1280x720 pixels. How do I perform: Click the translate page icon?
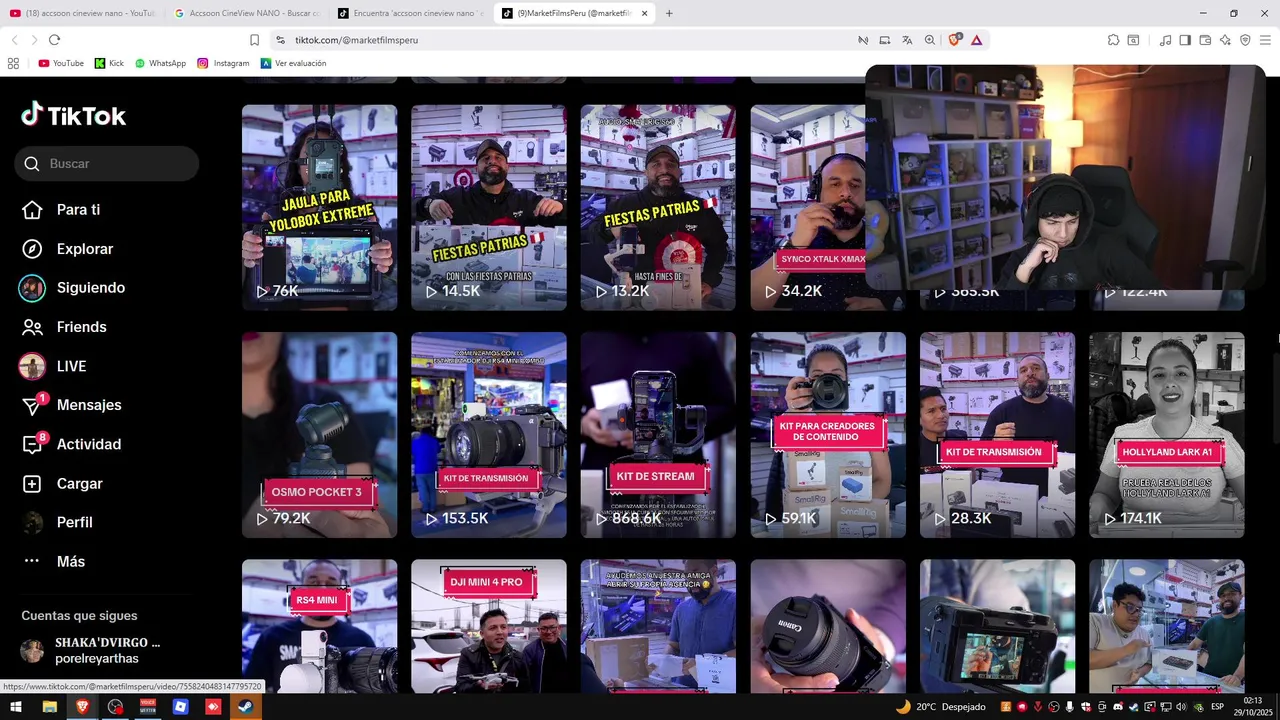click(907, 40)
